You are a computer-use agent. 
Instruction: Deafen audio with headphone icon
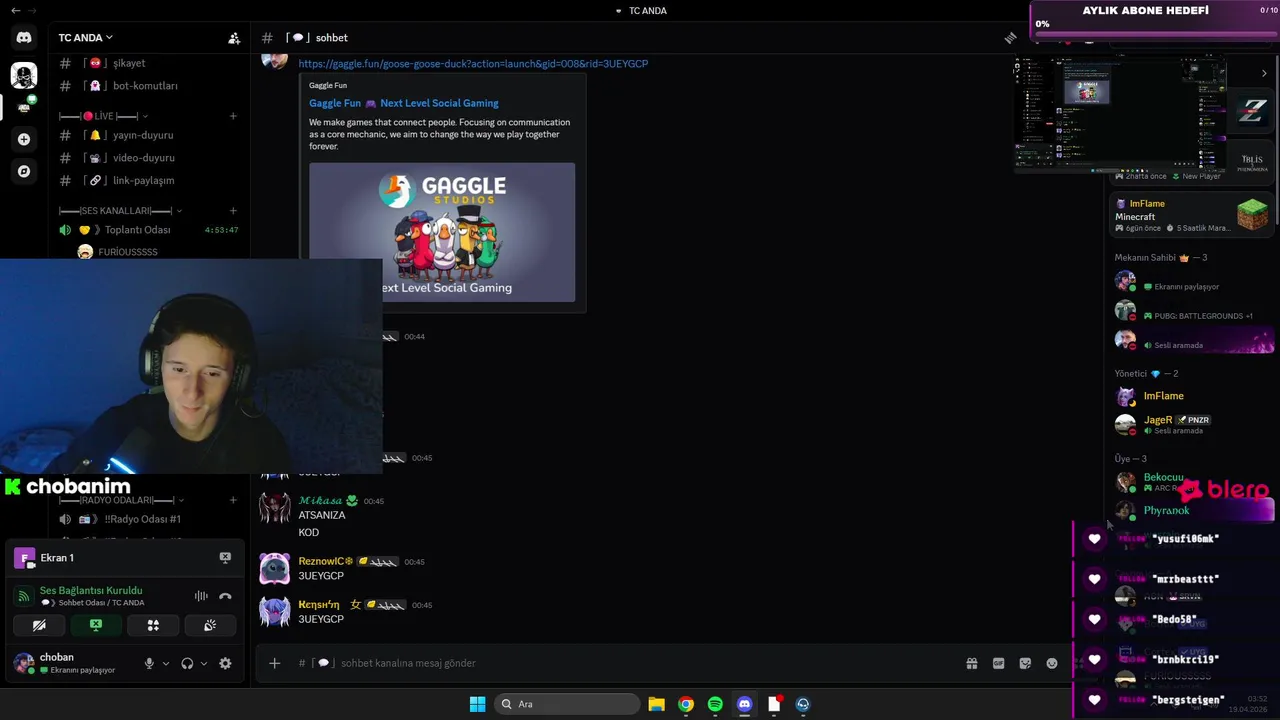(x=187, y=663)
